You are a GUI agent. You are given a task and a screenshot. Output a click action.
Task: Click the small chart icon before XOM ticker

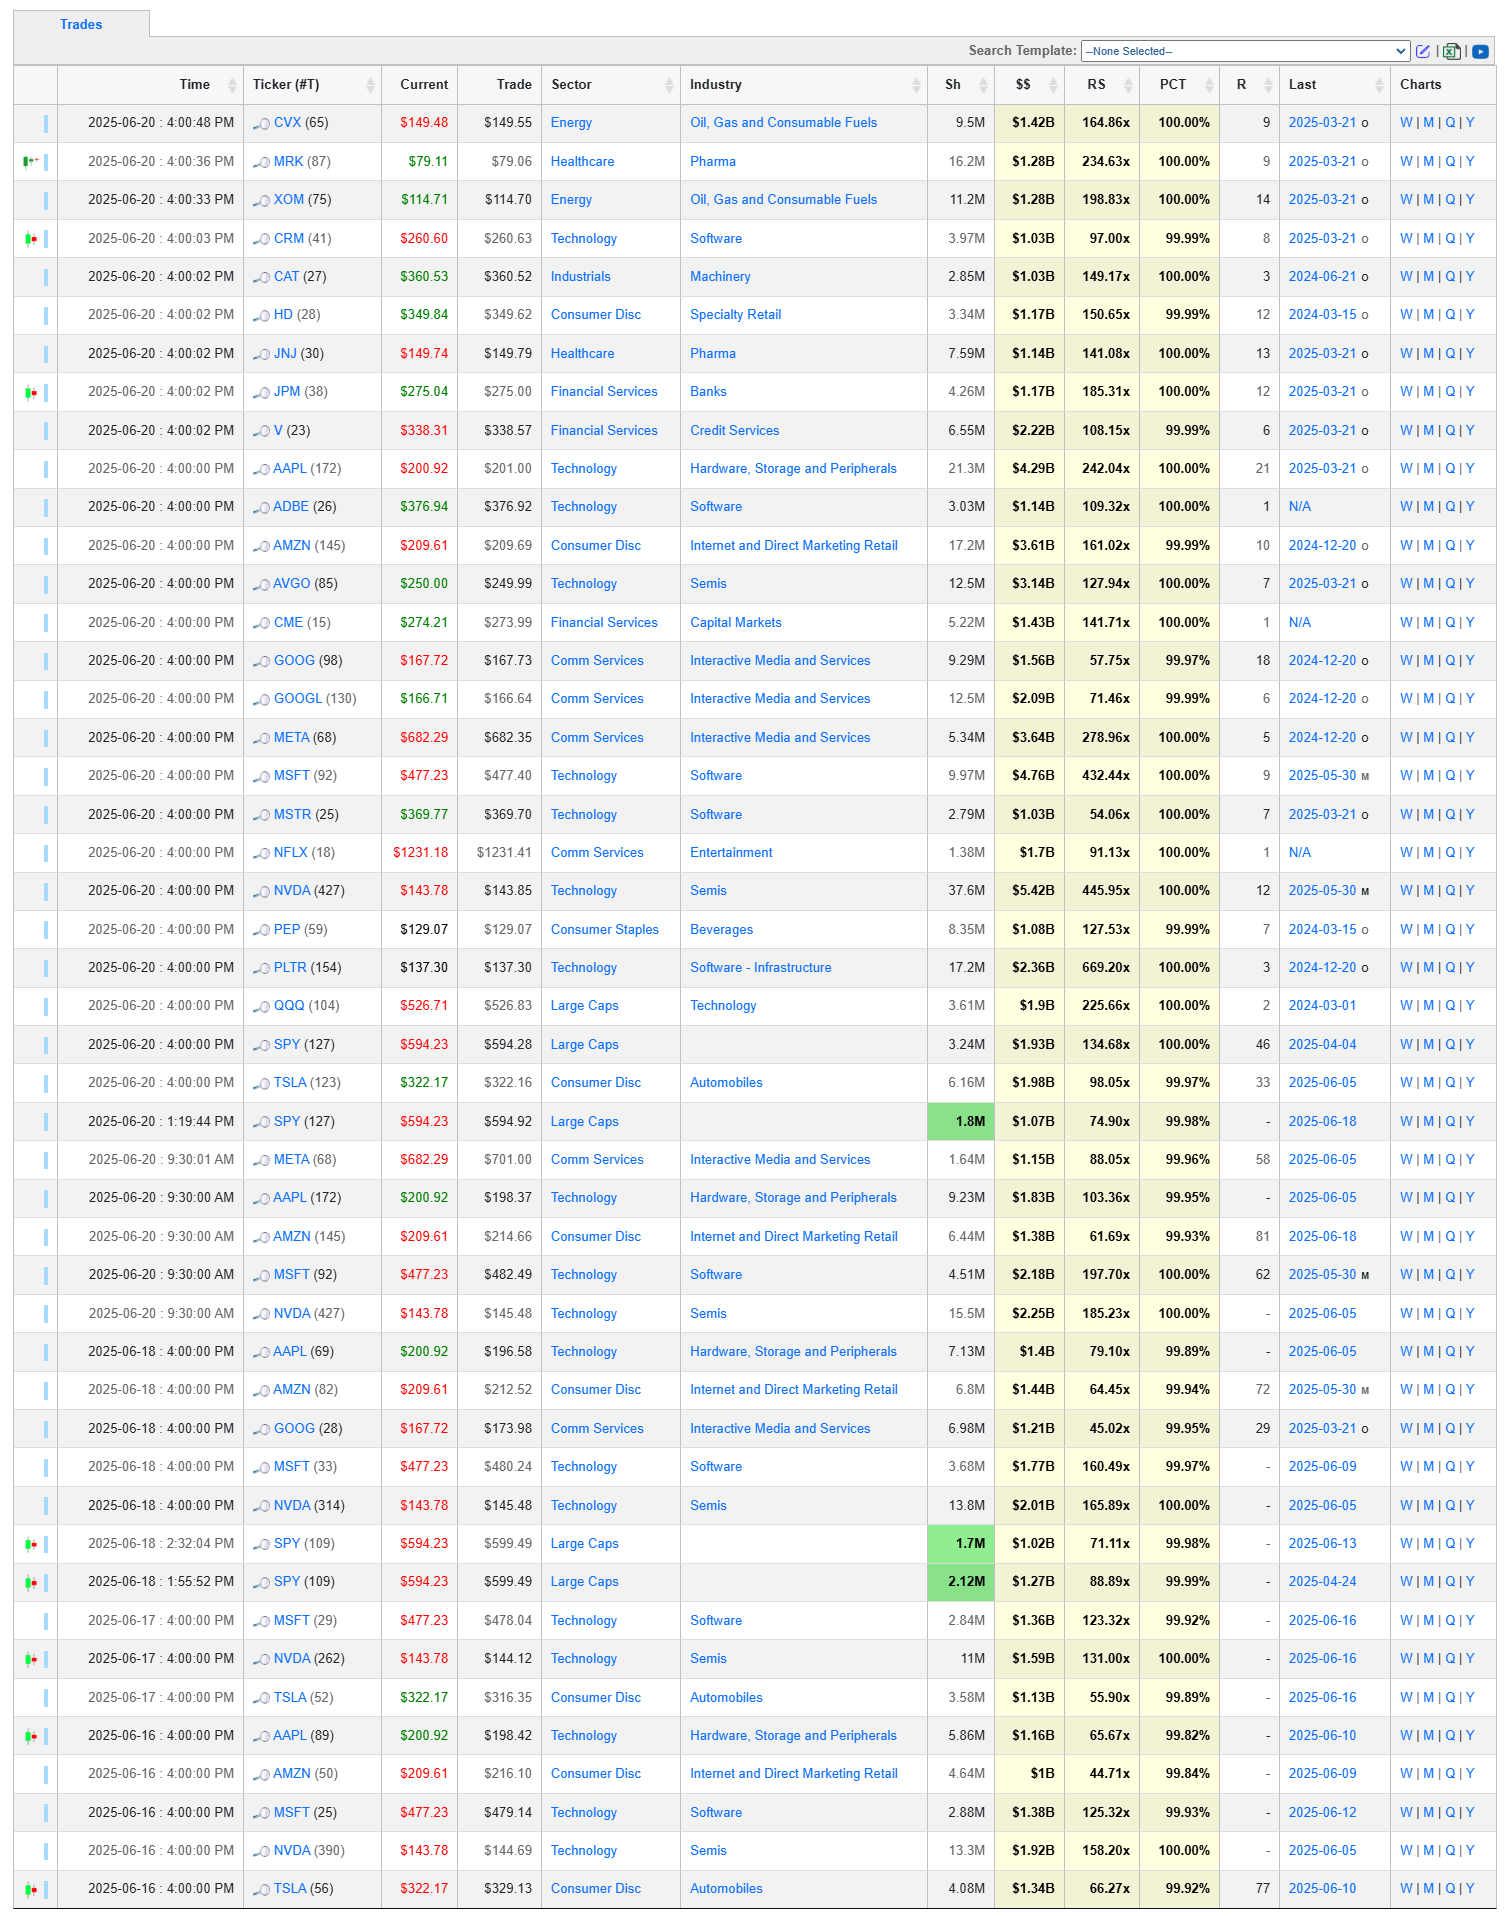261,200
